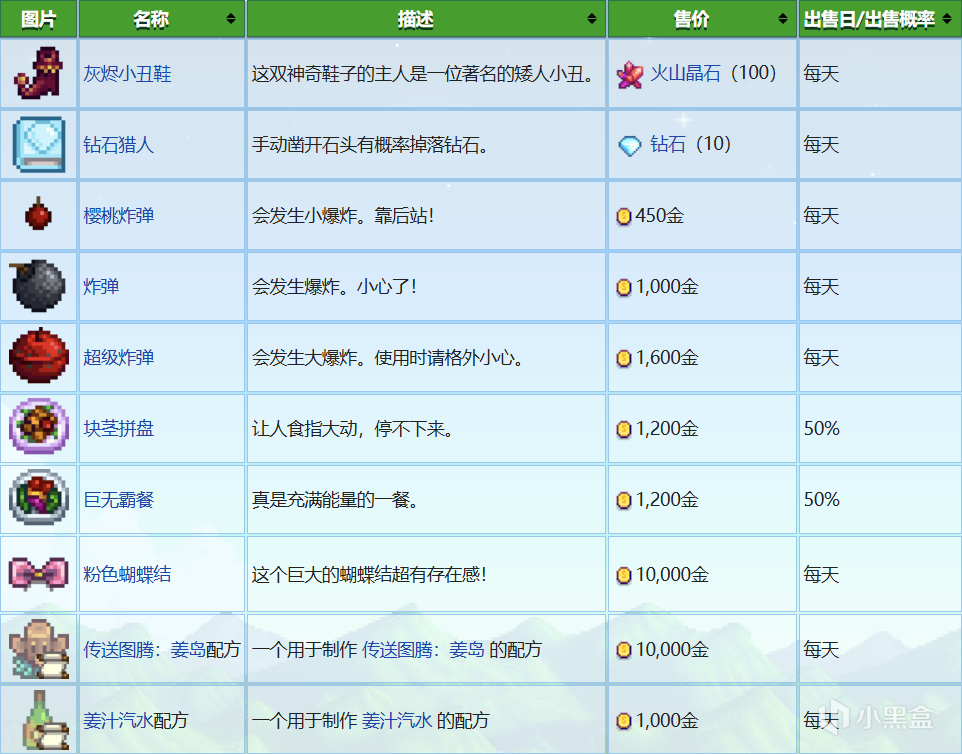The width and height of the screenshot is (962, 754).
Task: Click 每天 in the 灰烬小丑鞋 row
Action: (821, 74)
